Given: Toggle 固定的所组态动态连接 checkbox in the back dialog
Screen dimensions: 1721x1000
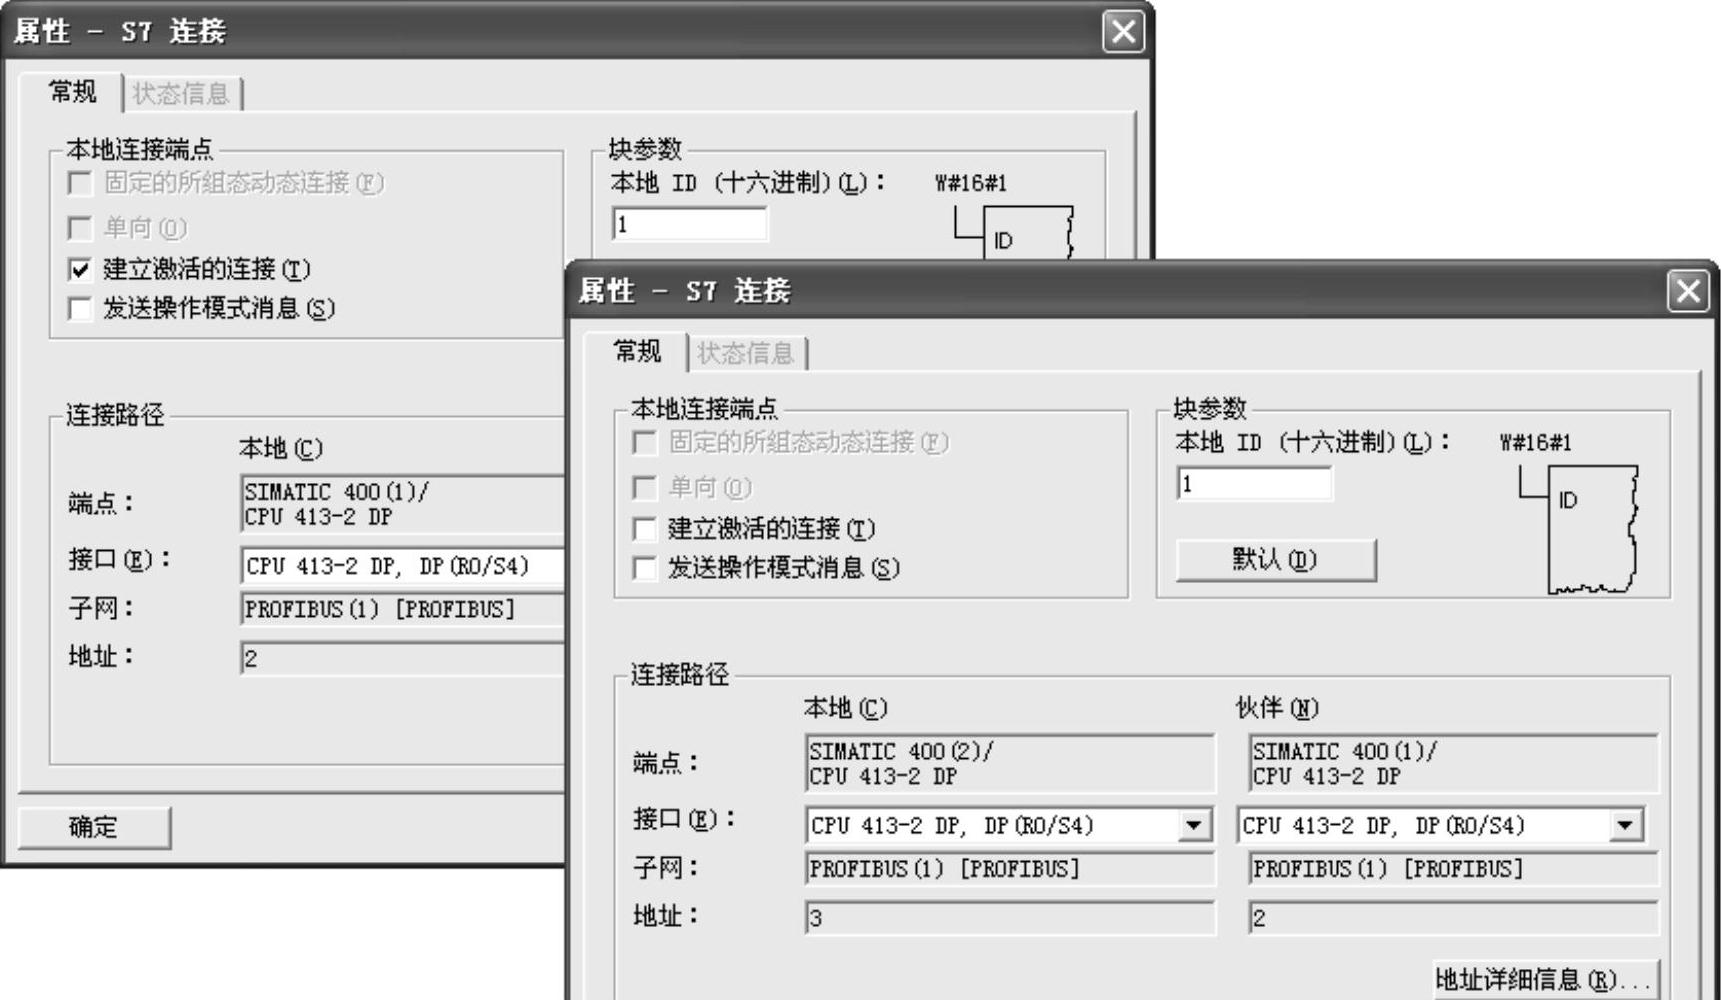Looking at the screenshot, I should tap(80, 183).
